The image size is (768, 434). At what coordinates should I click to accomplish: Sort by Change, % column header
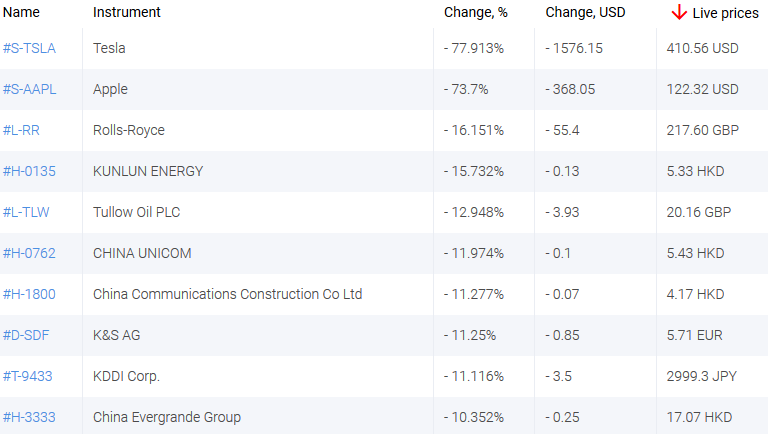(475, 13)
